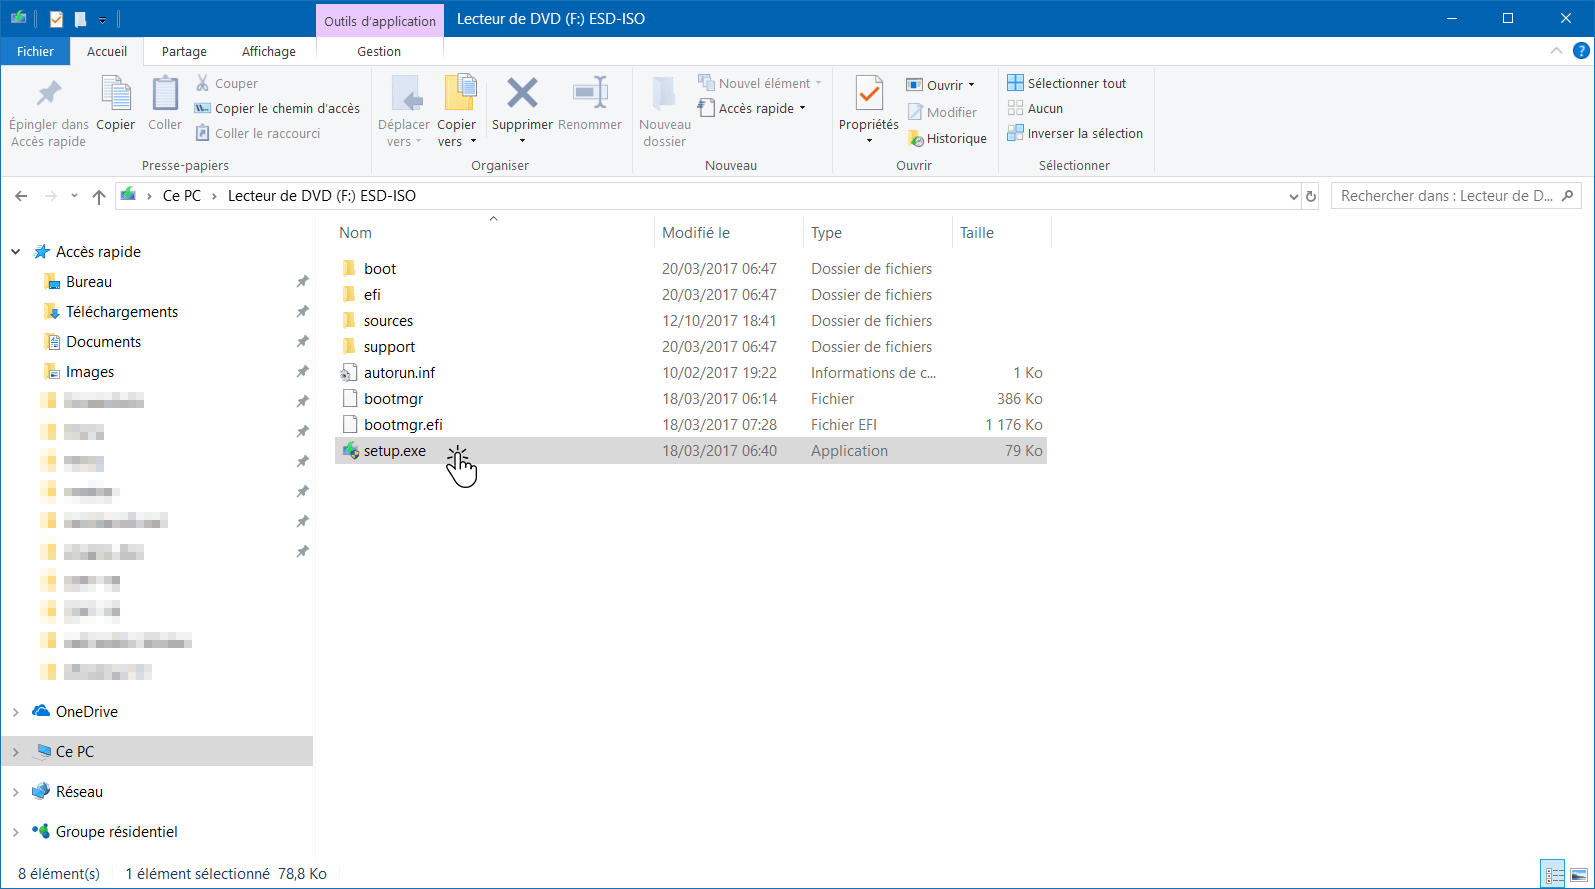Switch to the Partage ribbon tab
1595x889 pixels.
pos(184,51)
